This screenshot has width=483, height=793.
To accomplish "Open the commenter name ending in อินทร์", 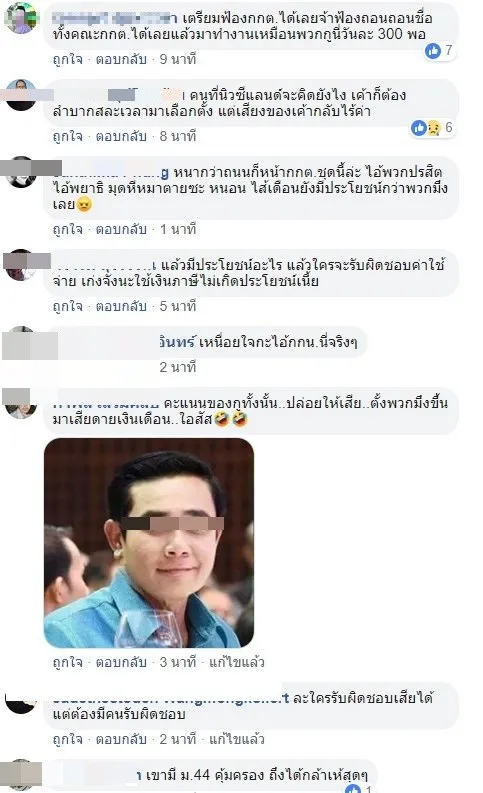I will (x=177, y=342).
